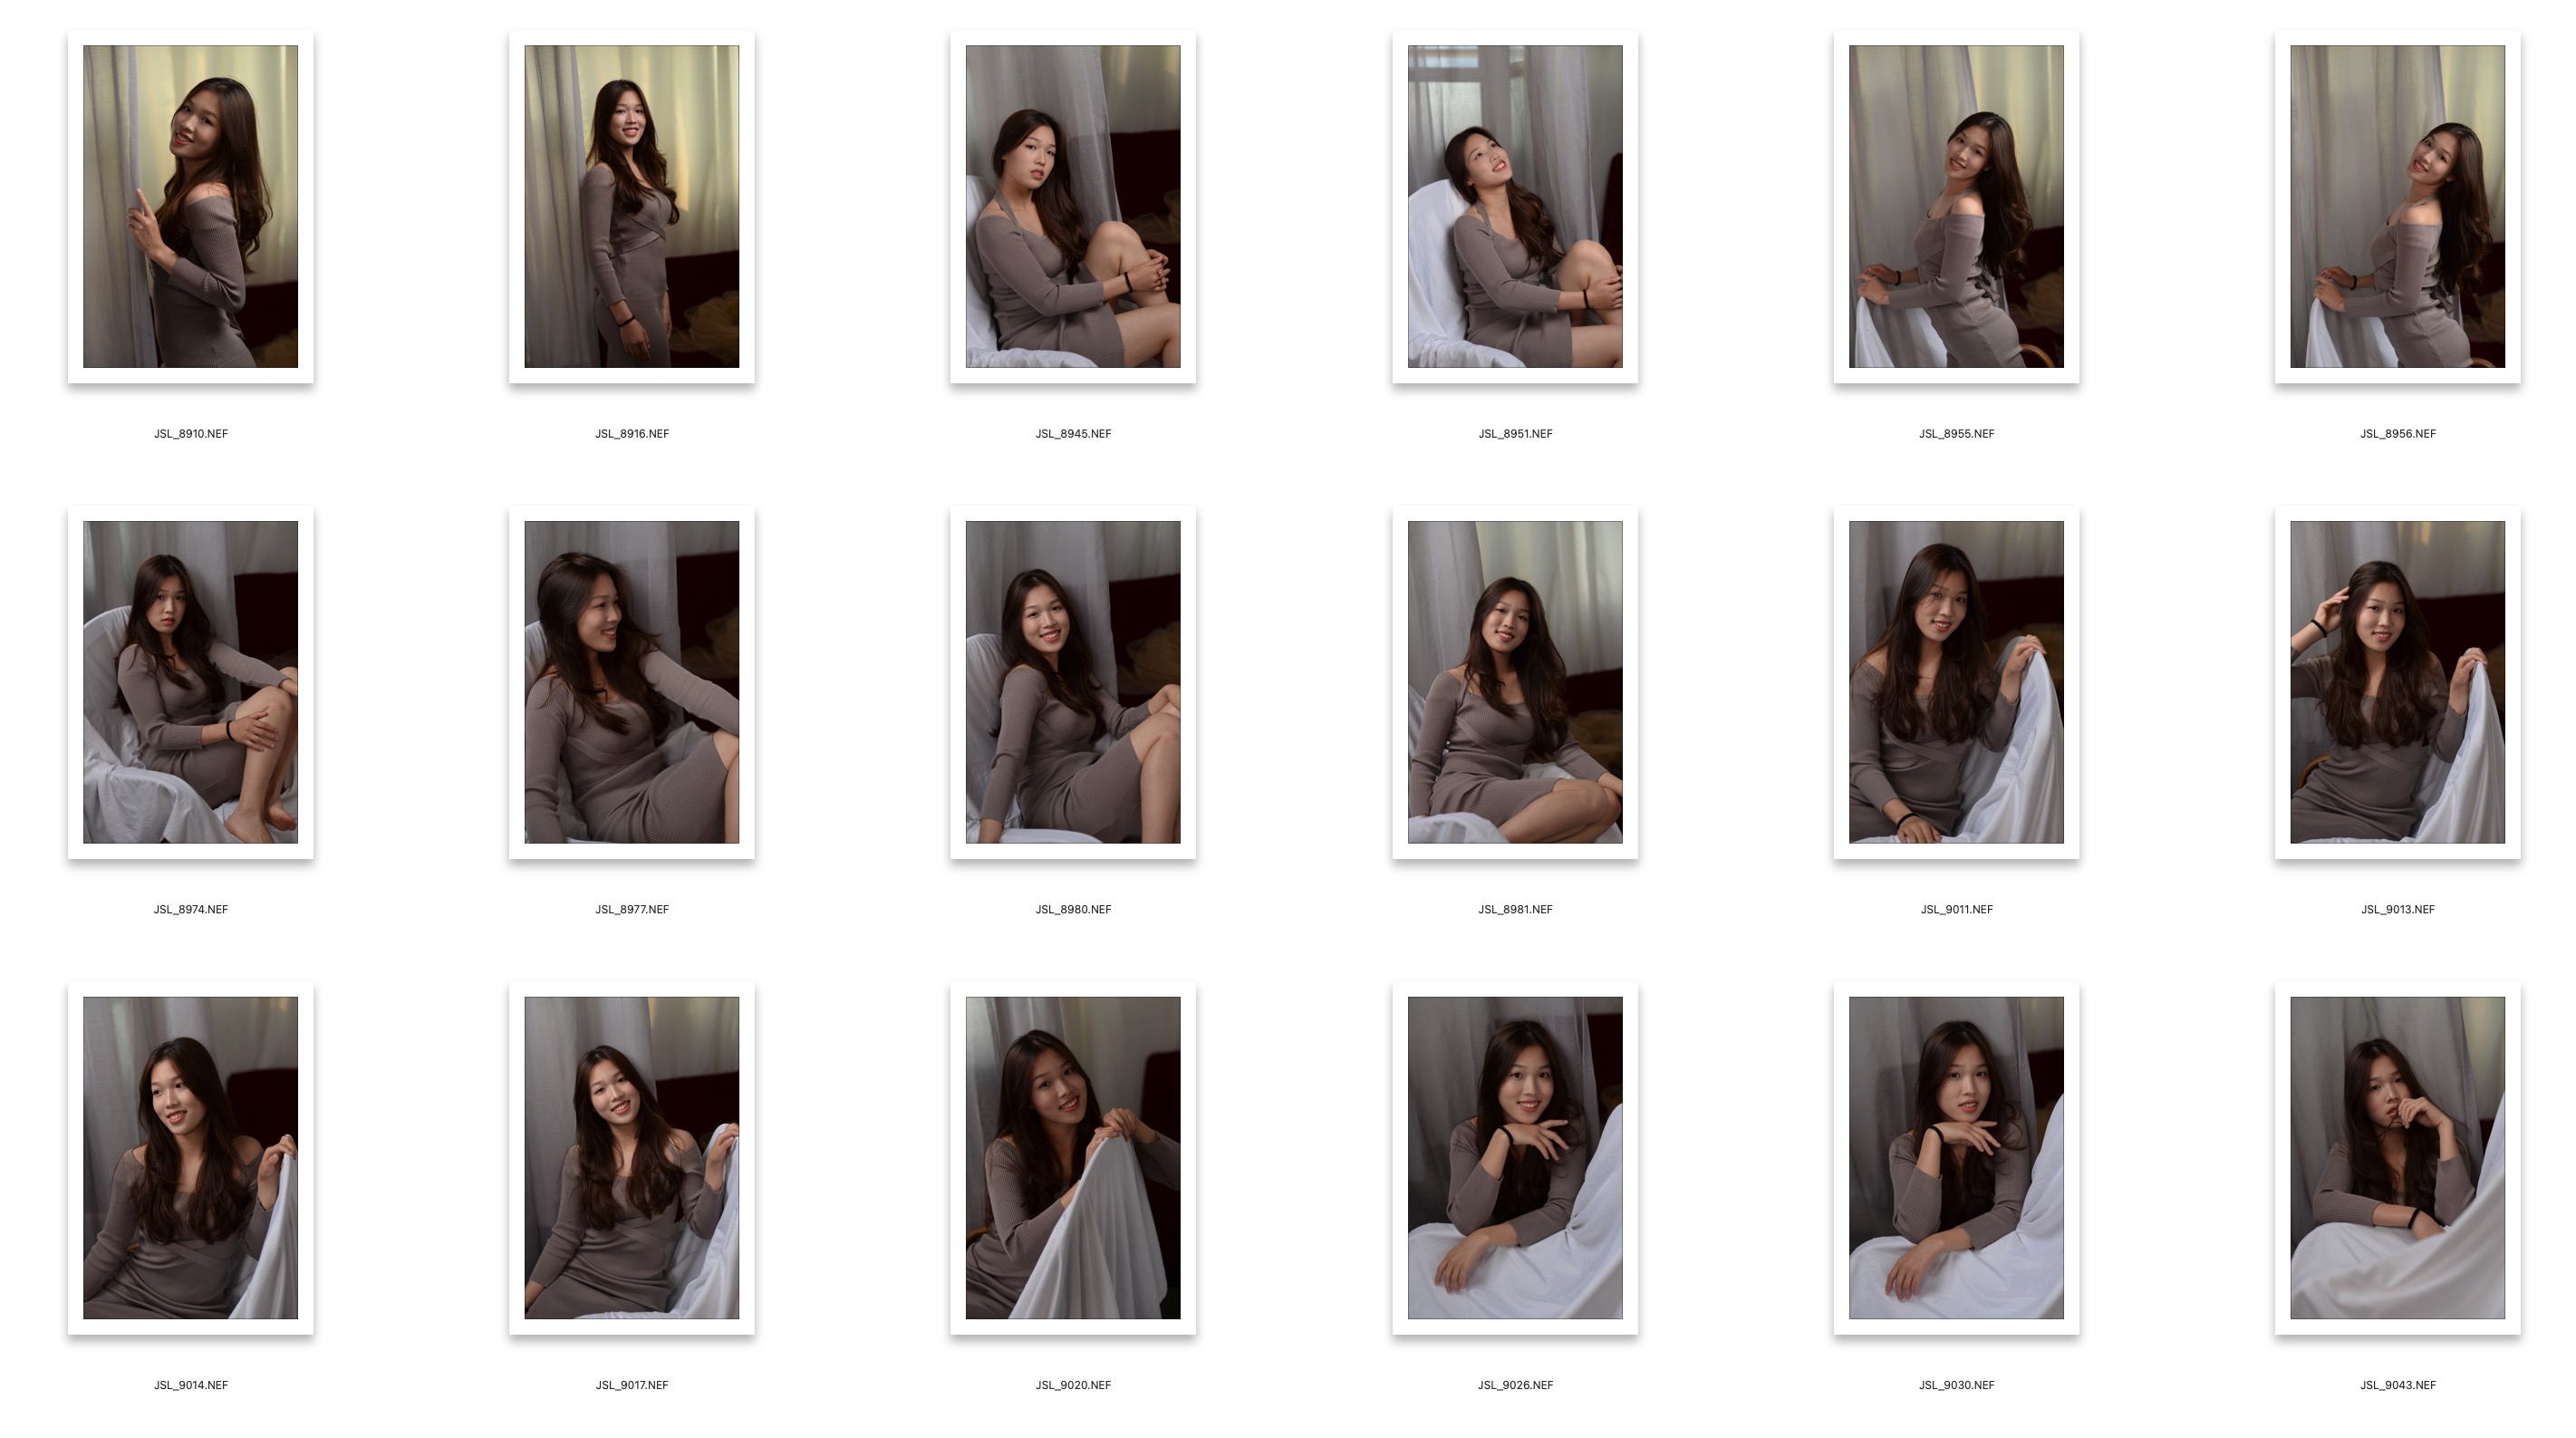Pick the JSL_9030.NEF thumbnail
This screenshot has height=1438, width=2576.
point(1956,1157)
